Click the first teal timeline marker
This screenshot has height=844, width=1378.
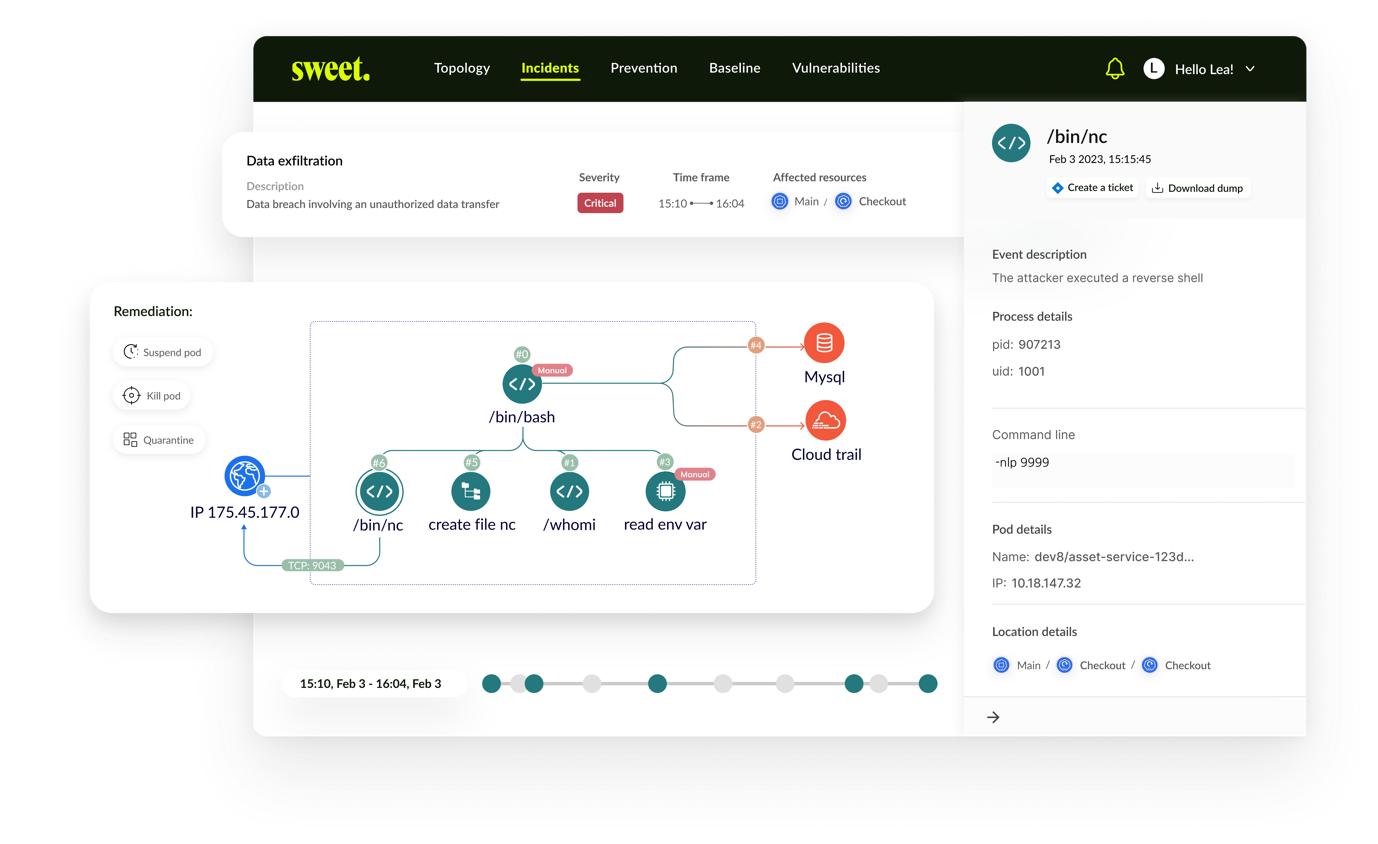tap(491, 684)
